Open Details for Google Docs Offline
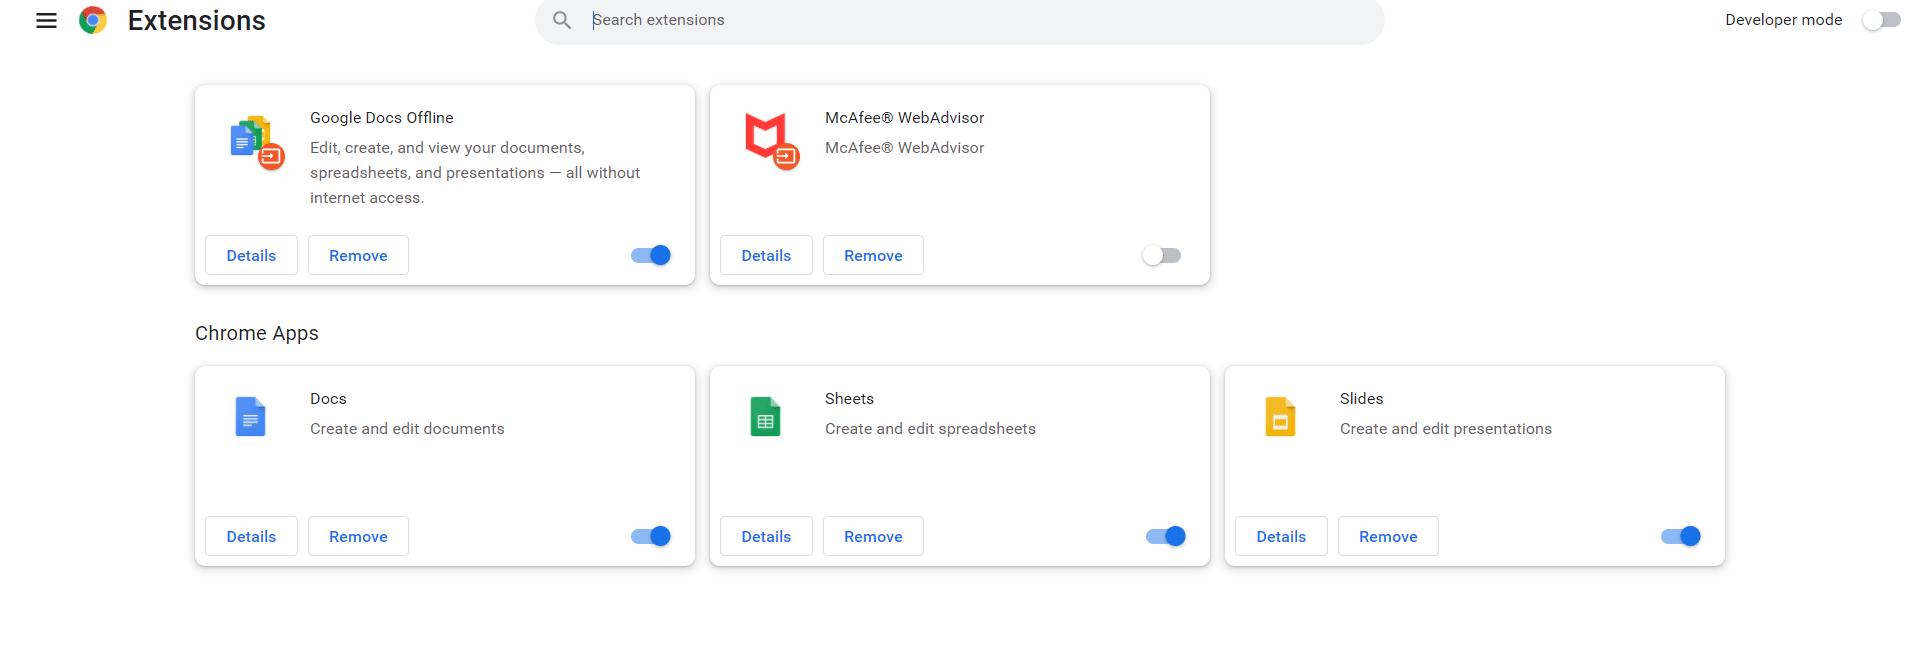 [x=251, y=255]
